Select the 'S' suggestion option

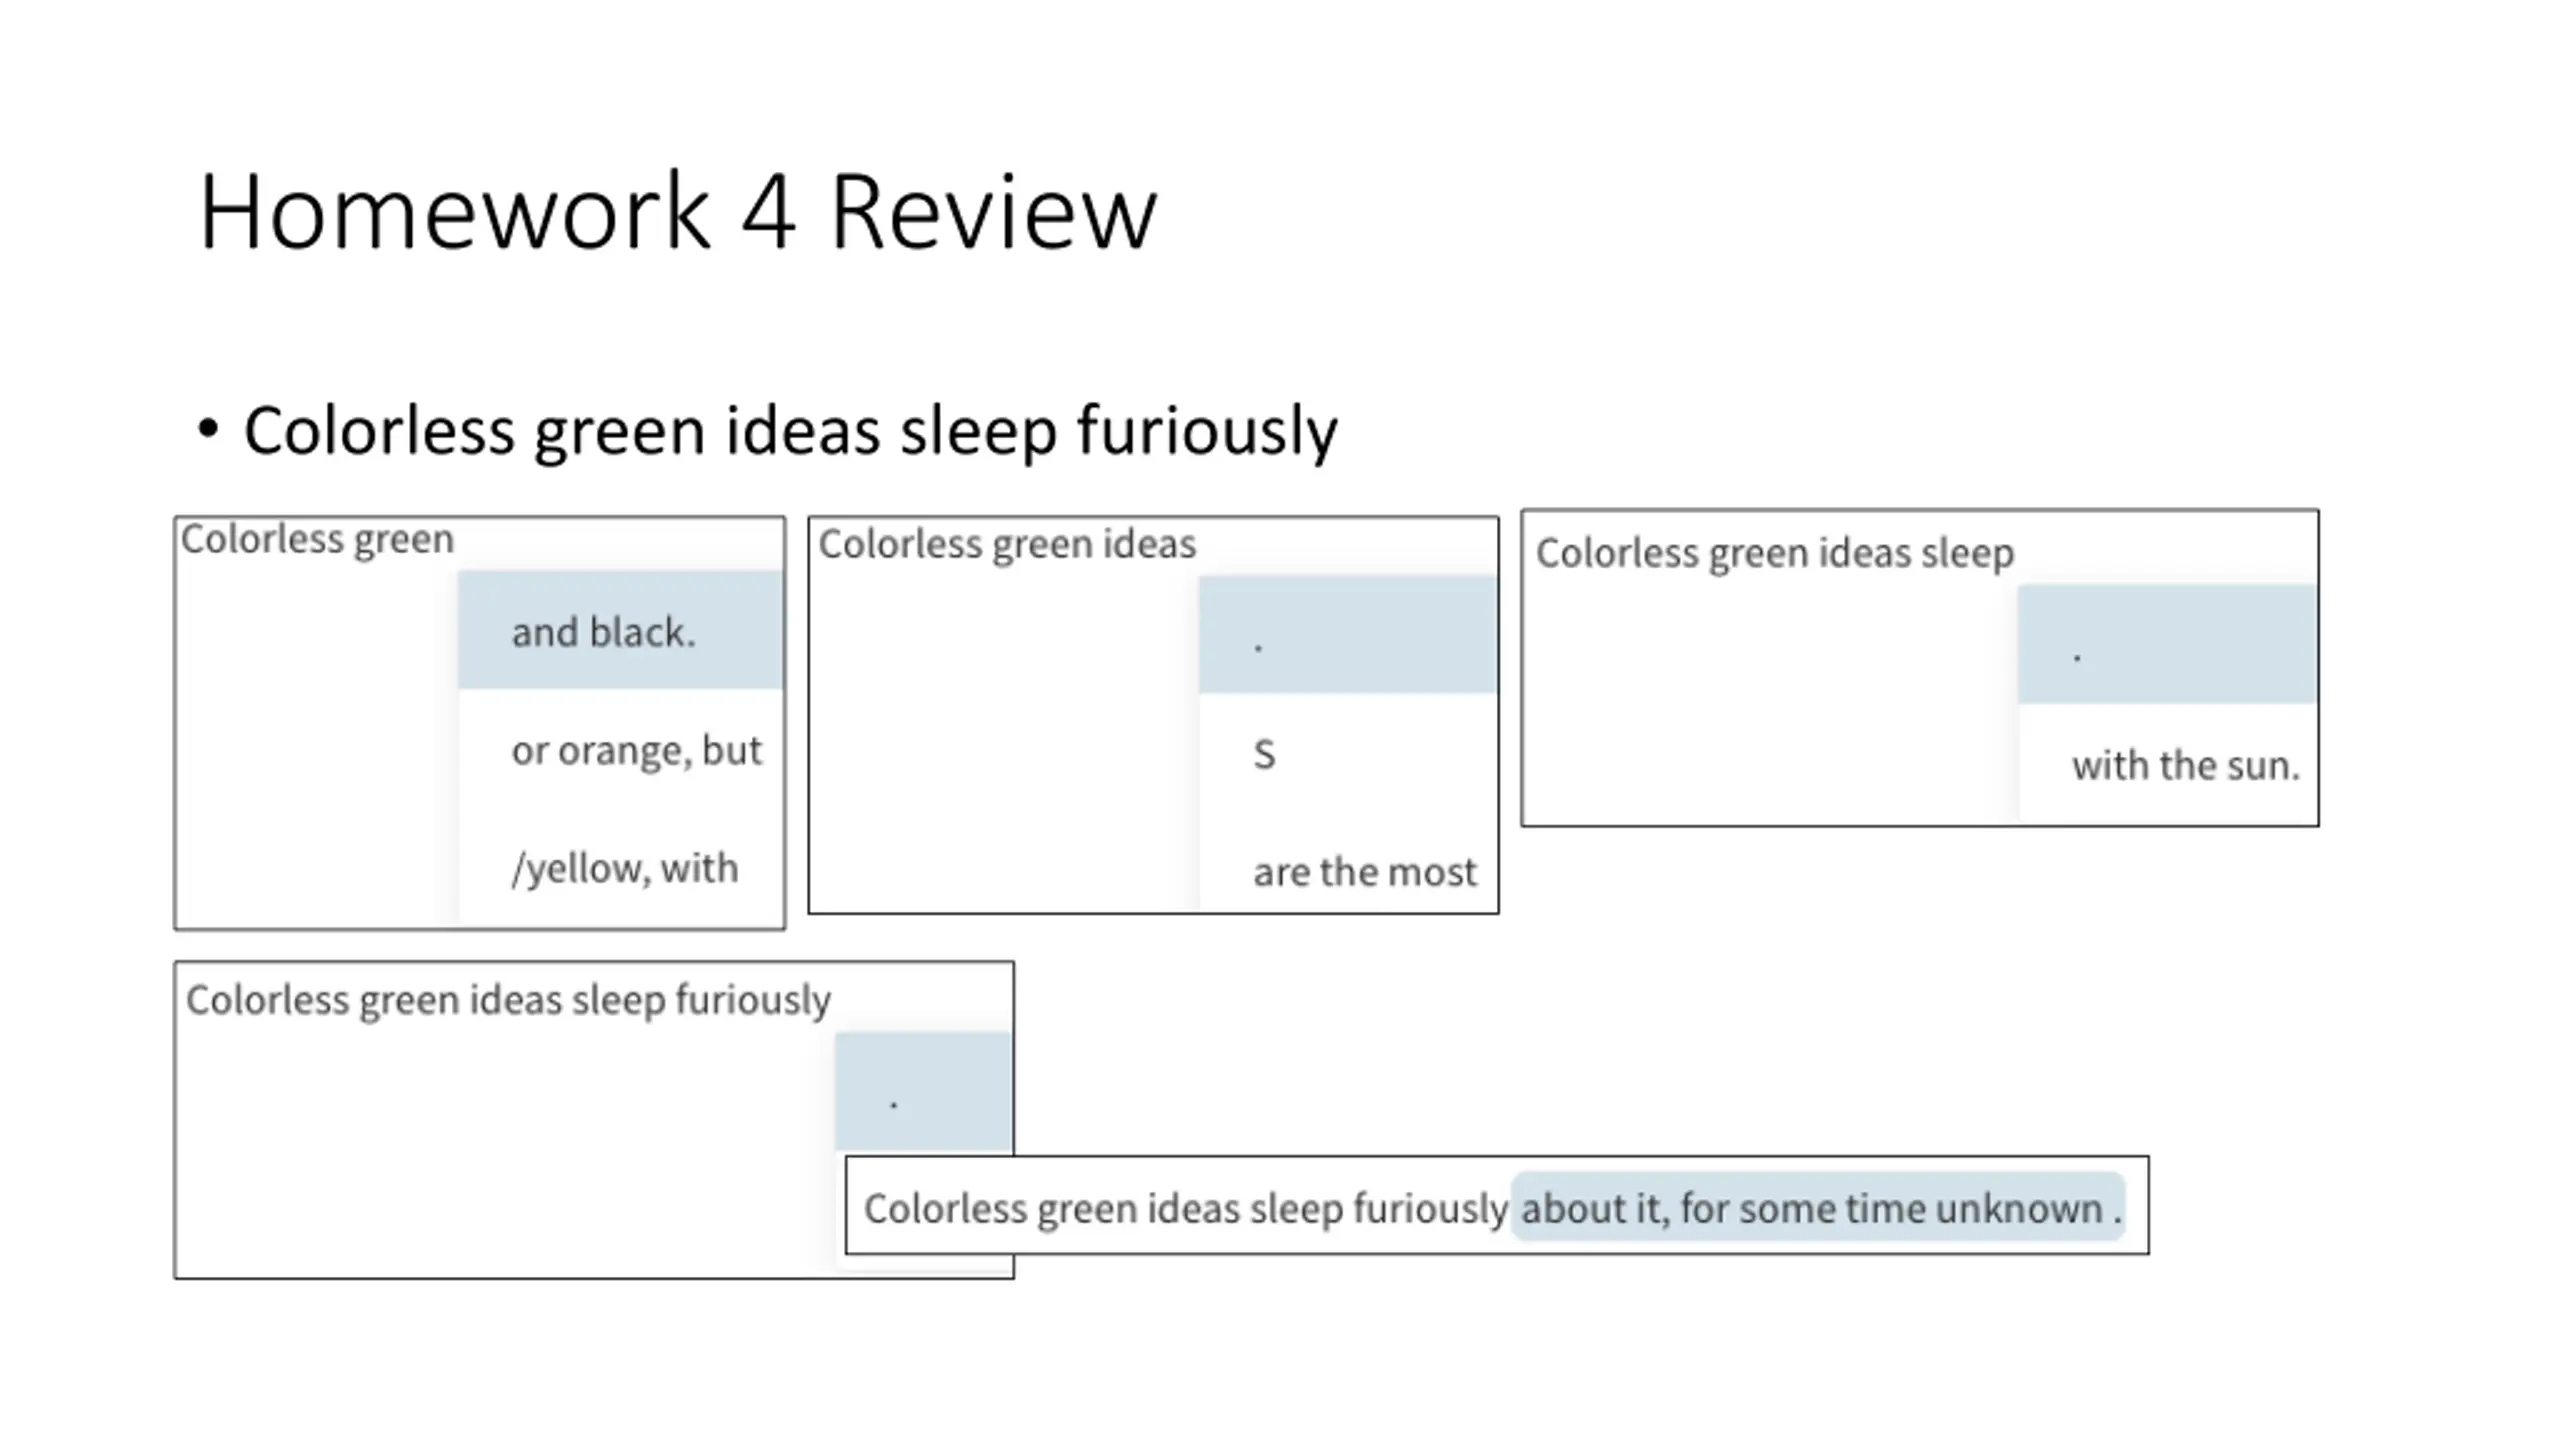tap(1264, 754)
